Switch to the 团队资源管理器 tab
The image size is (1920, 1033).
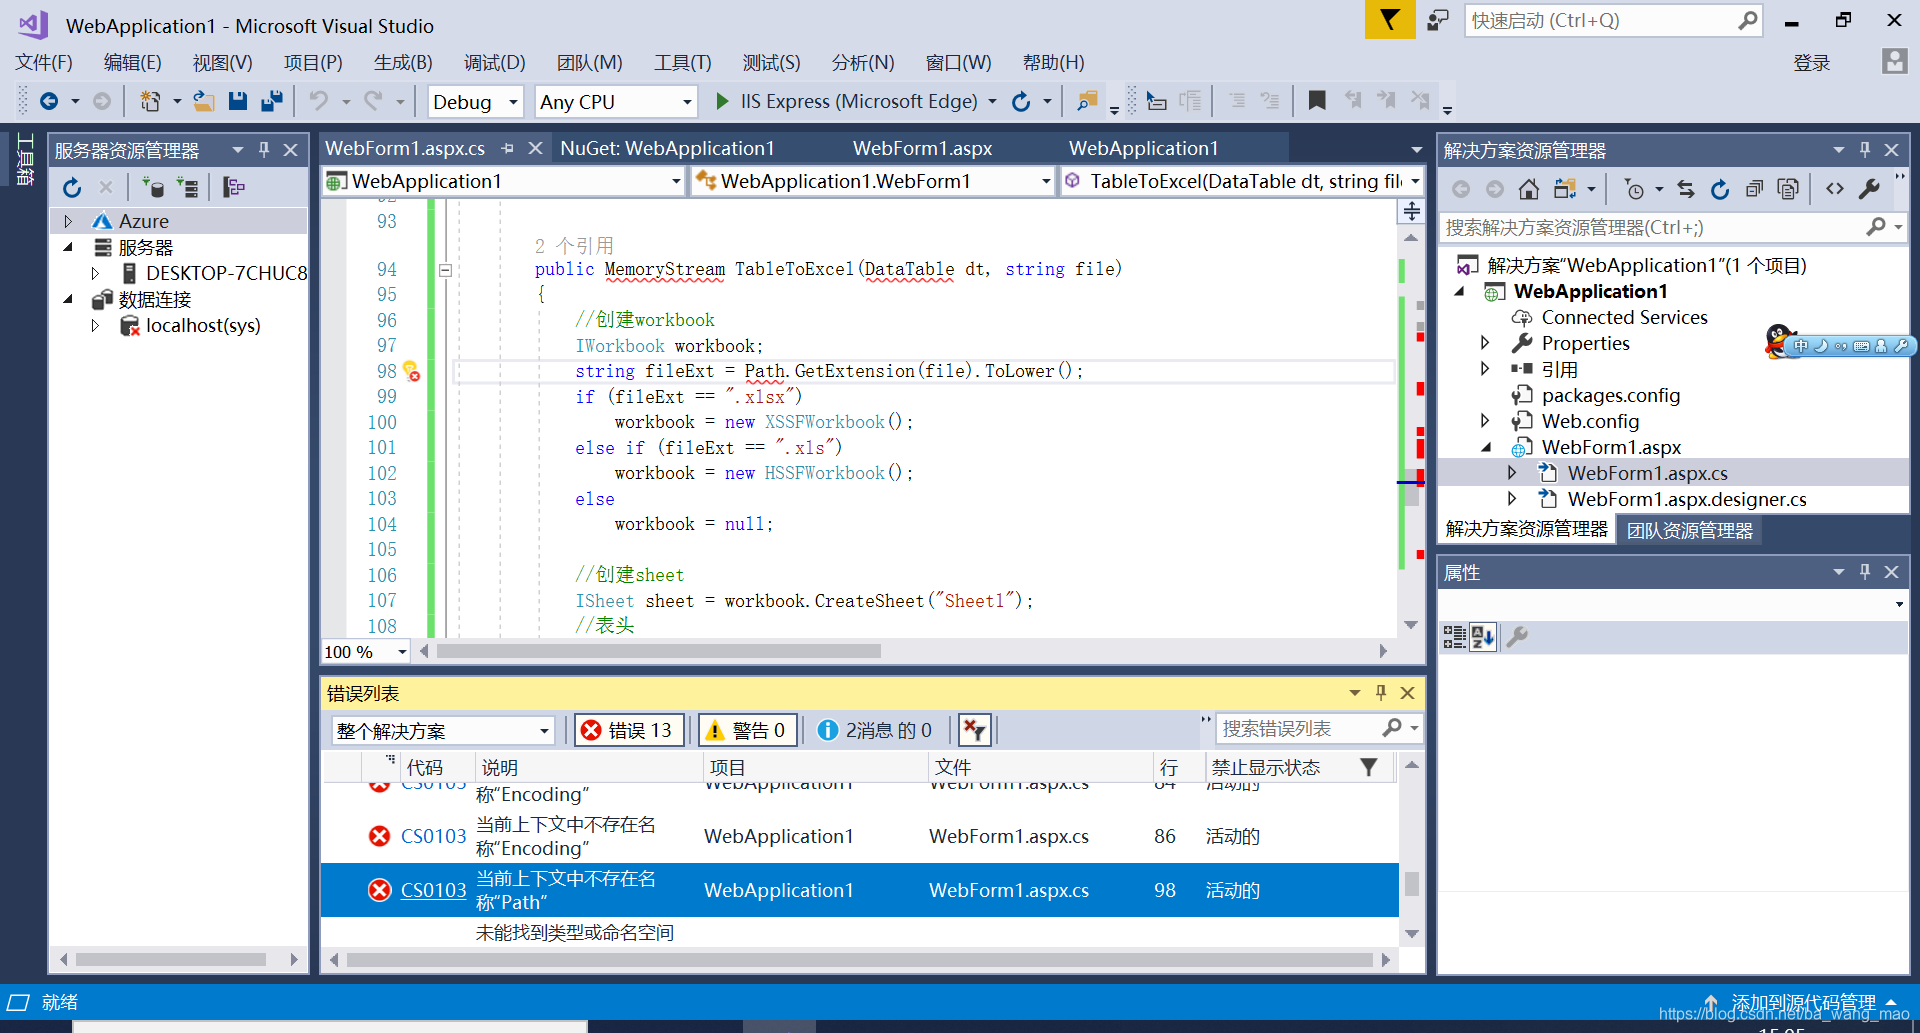[1689, 530]
